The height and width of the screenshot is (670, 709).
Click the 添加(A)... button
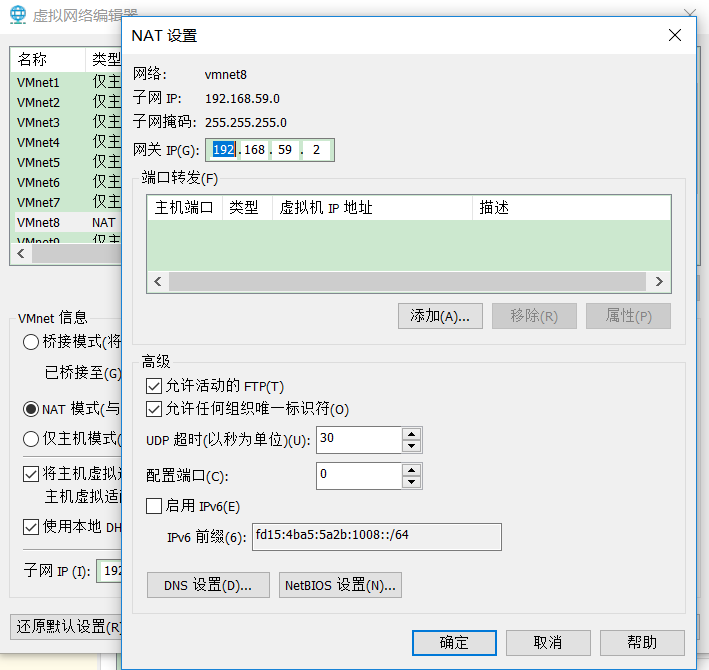(x=440, y=316)
